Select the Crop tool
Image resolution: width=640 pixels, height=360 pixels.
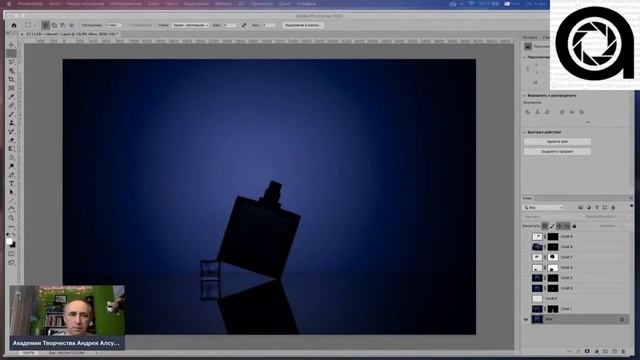11,79
